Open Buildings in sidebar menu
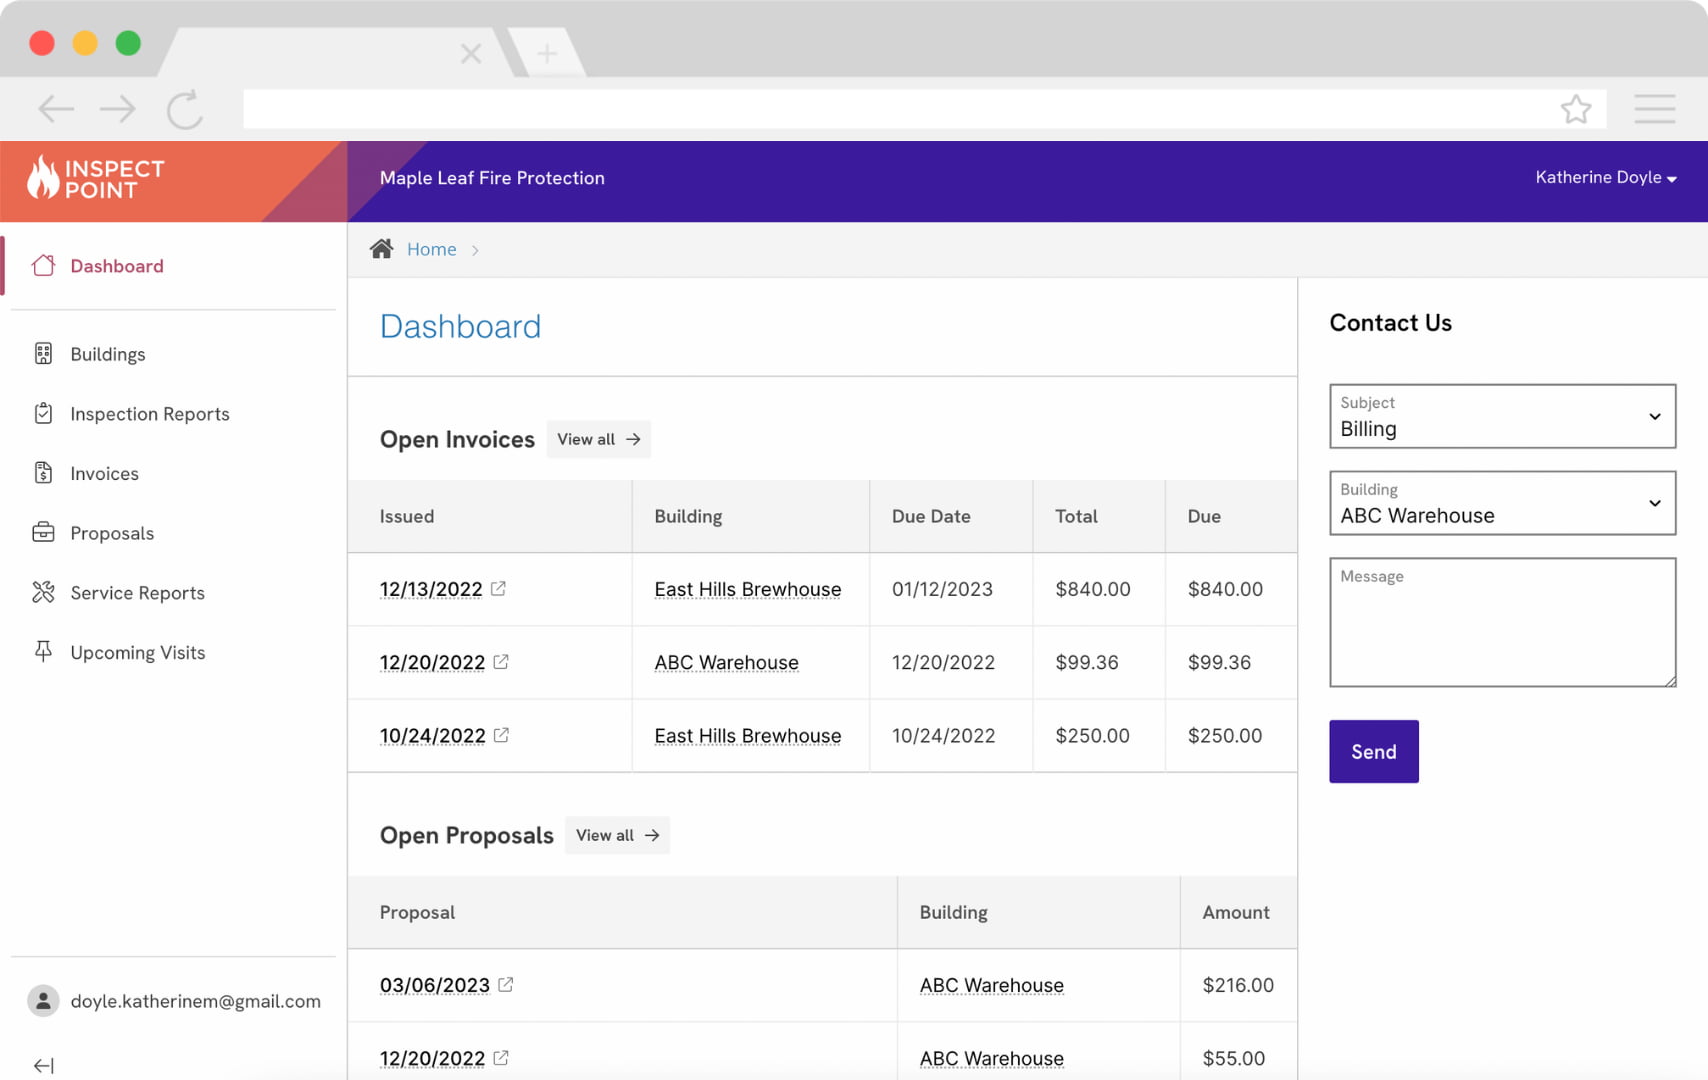This screenshot has width=1708, height=1080. click(108, 354)
